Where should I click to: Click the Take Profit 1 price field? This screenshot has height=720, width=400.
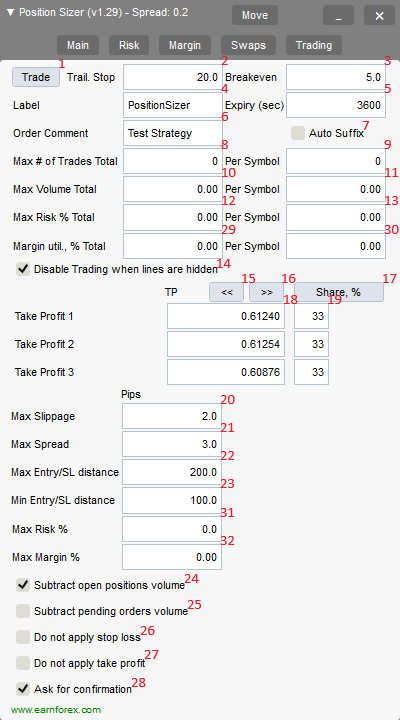pos(226,316)
